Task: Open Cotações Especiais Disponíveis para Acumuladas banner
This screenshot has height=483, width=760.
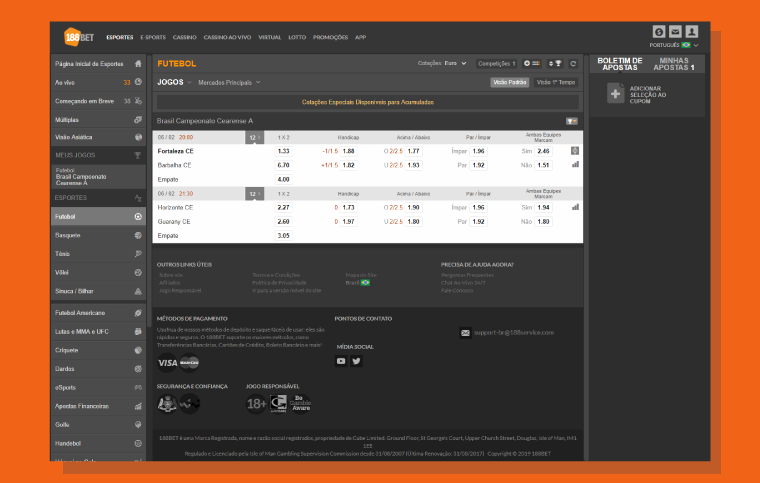Action: click(367, 102)
